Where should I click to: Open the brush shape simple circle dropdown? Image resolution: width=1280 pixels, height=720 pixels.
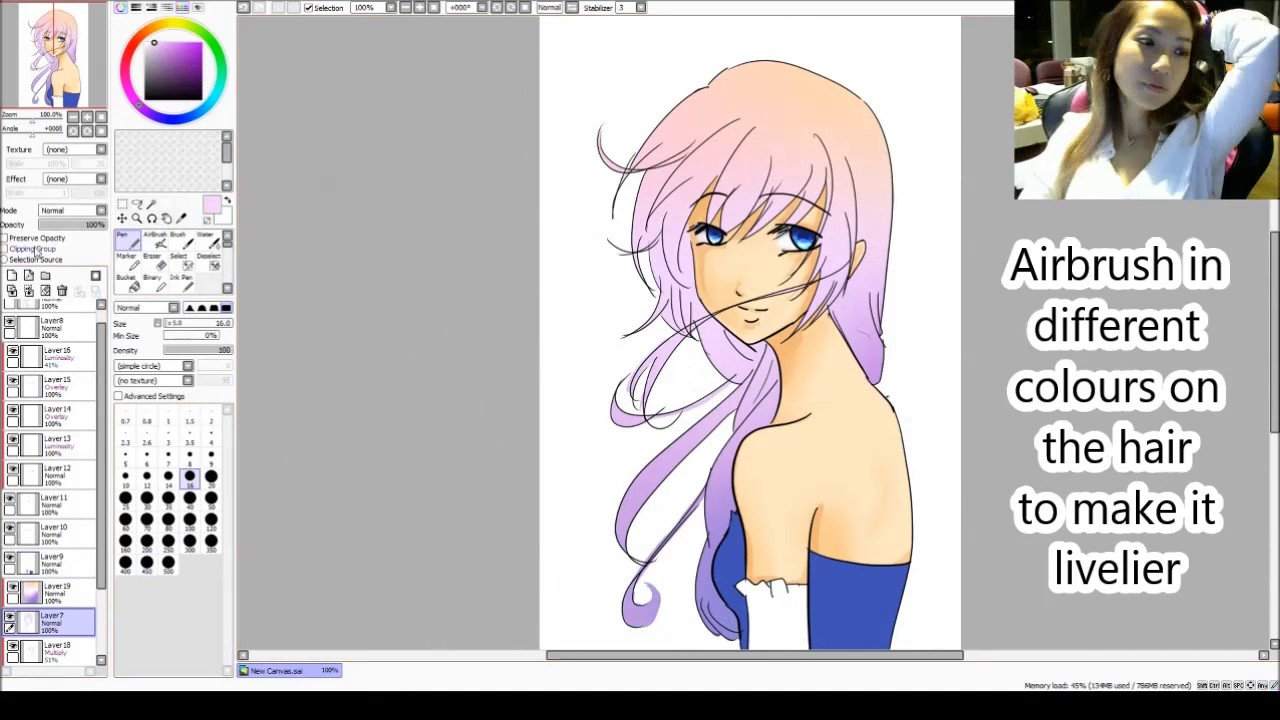[x=154, y=366]
